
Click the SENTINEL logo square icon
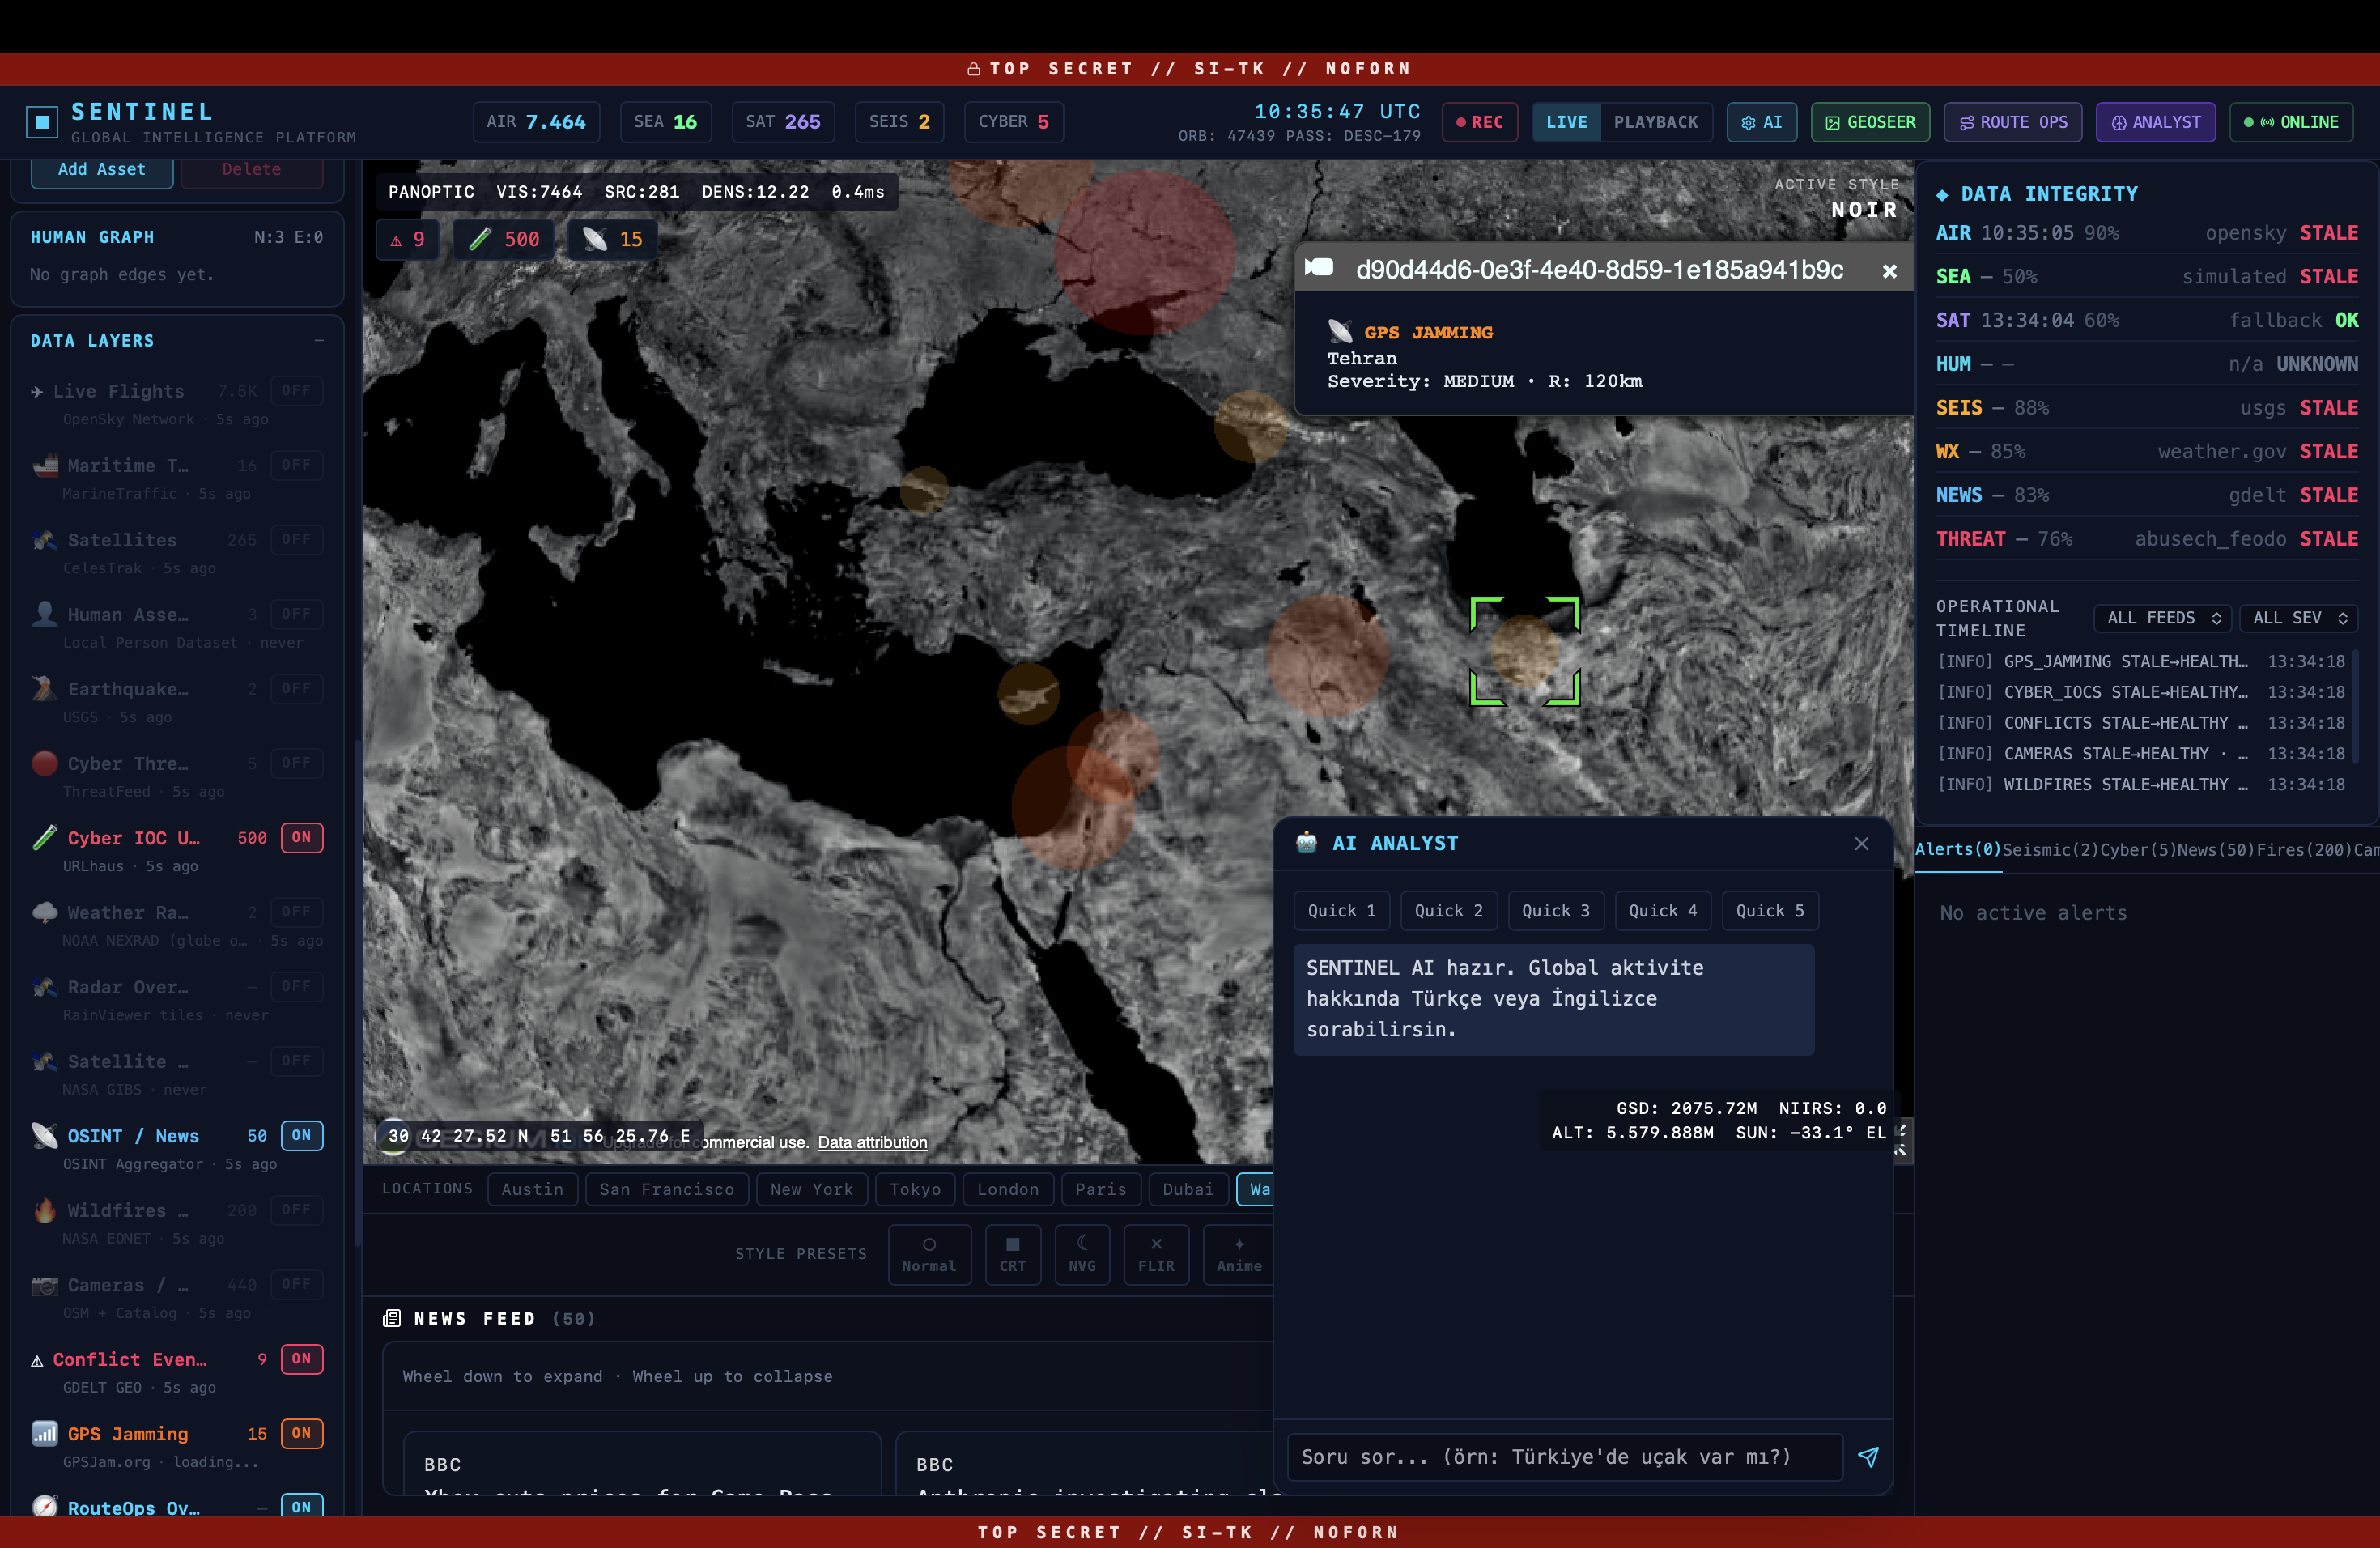(41, 122)
